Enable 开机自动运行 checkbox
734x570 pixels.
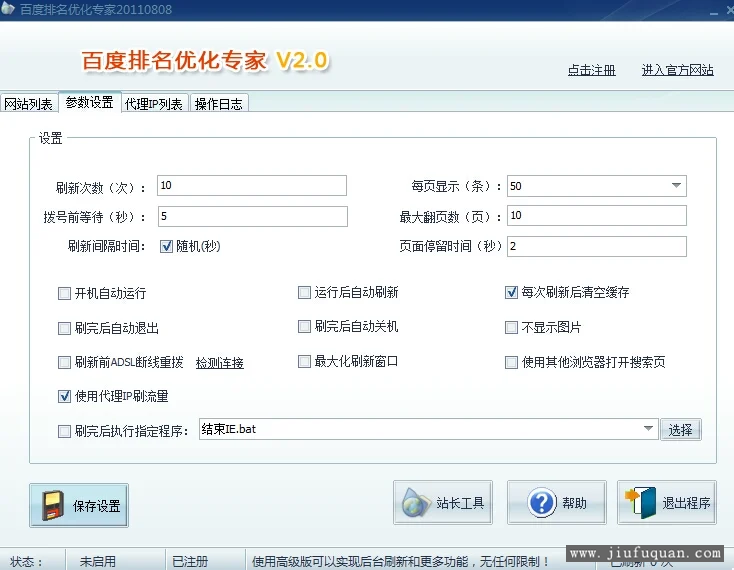pyautogui.click(x=65, y=294)
